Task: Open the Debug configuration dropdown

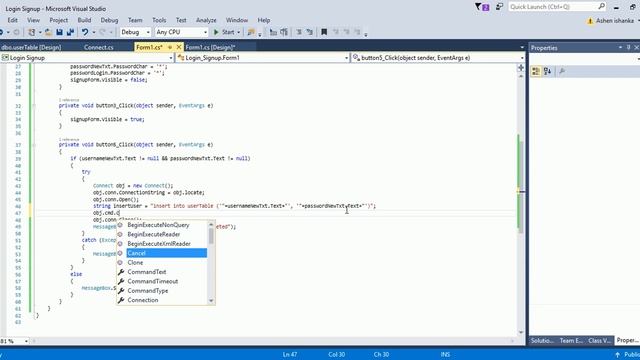Action: [148, 32]
